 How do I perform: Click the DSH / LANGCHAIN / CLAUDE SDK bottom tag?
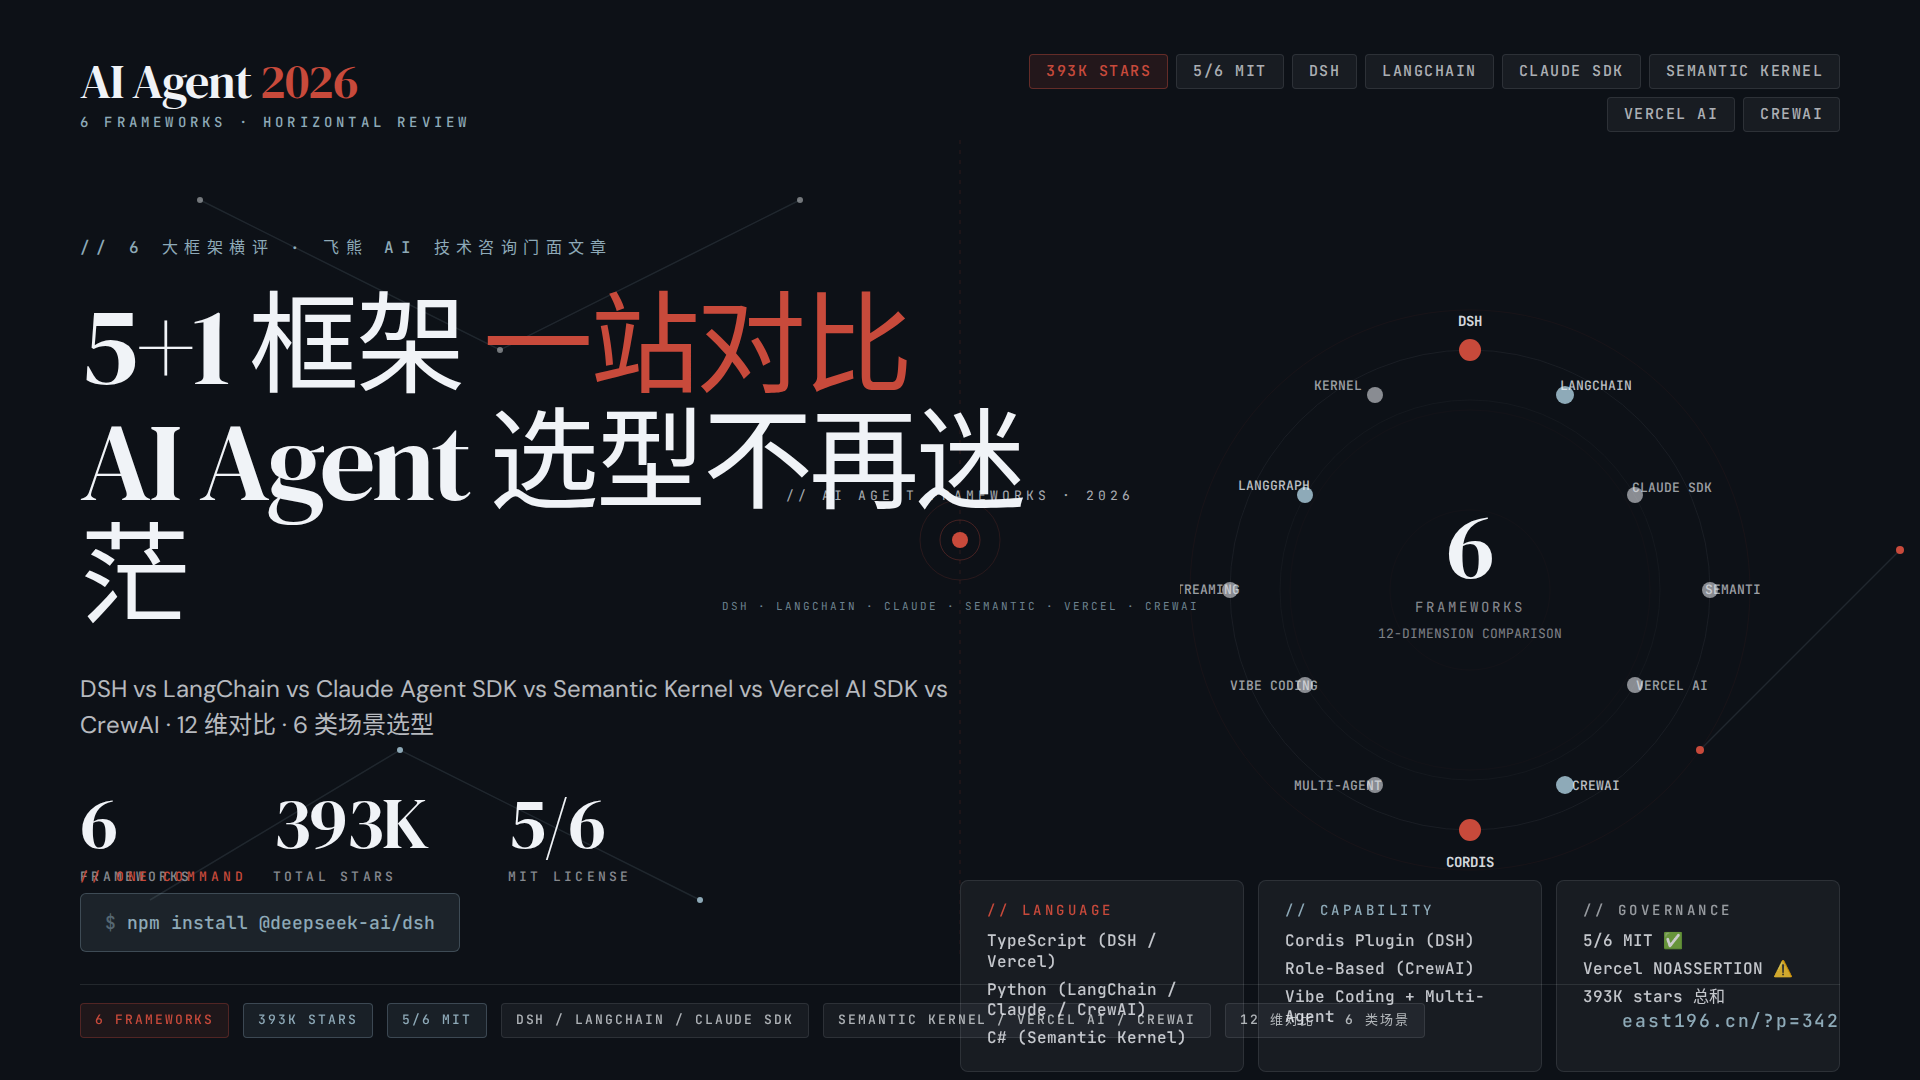point(655,1020)
